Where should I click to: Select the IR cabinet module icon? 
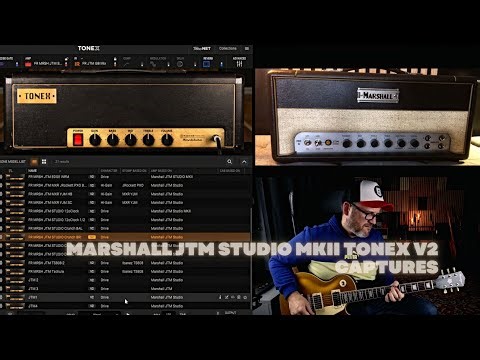pyautogui.click(x=77, y=64)
